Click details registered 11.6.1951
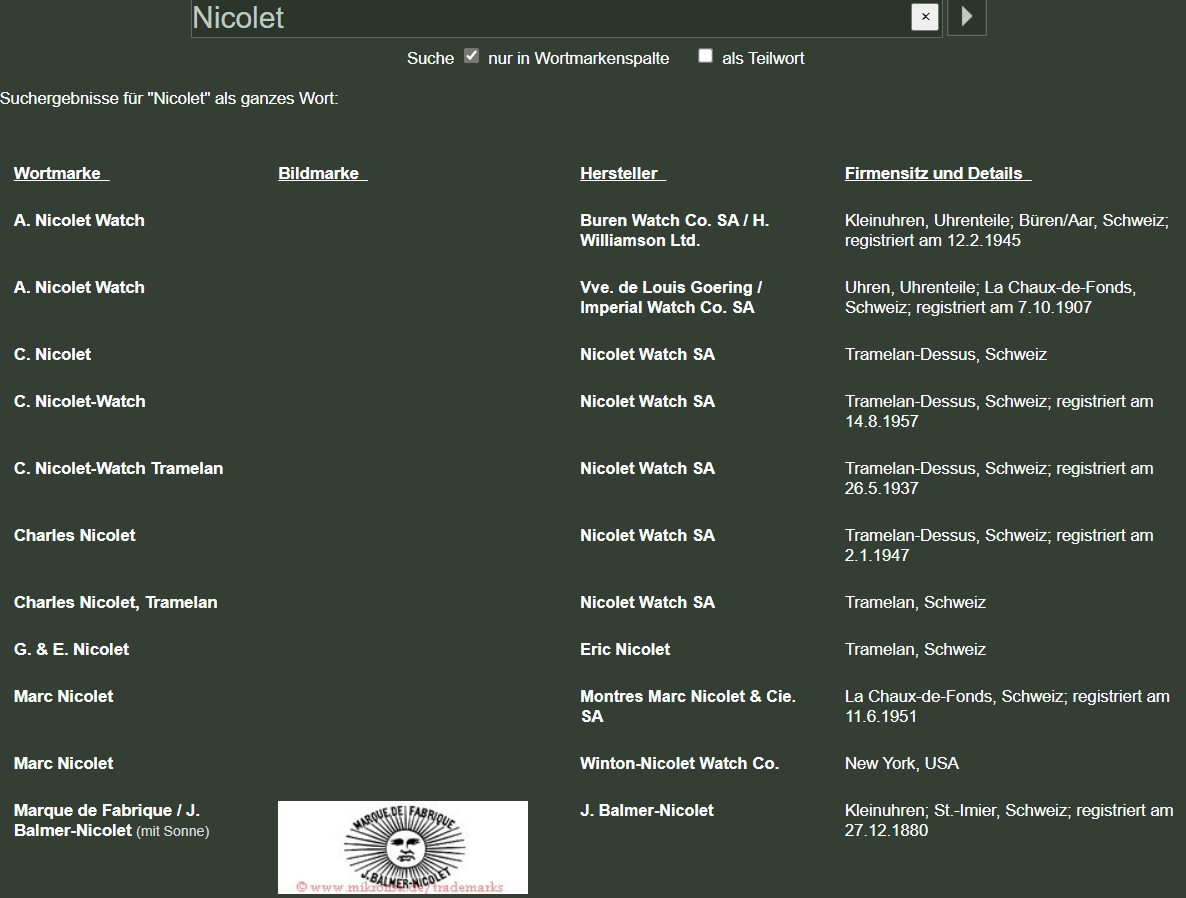 (x=1007, y=706)
